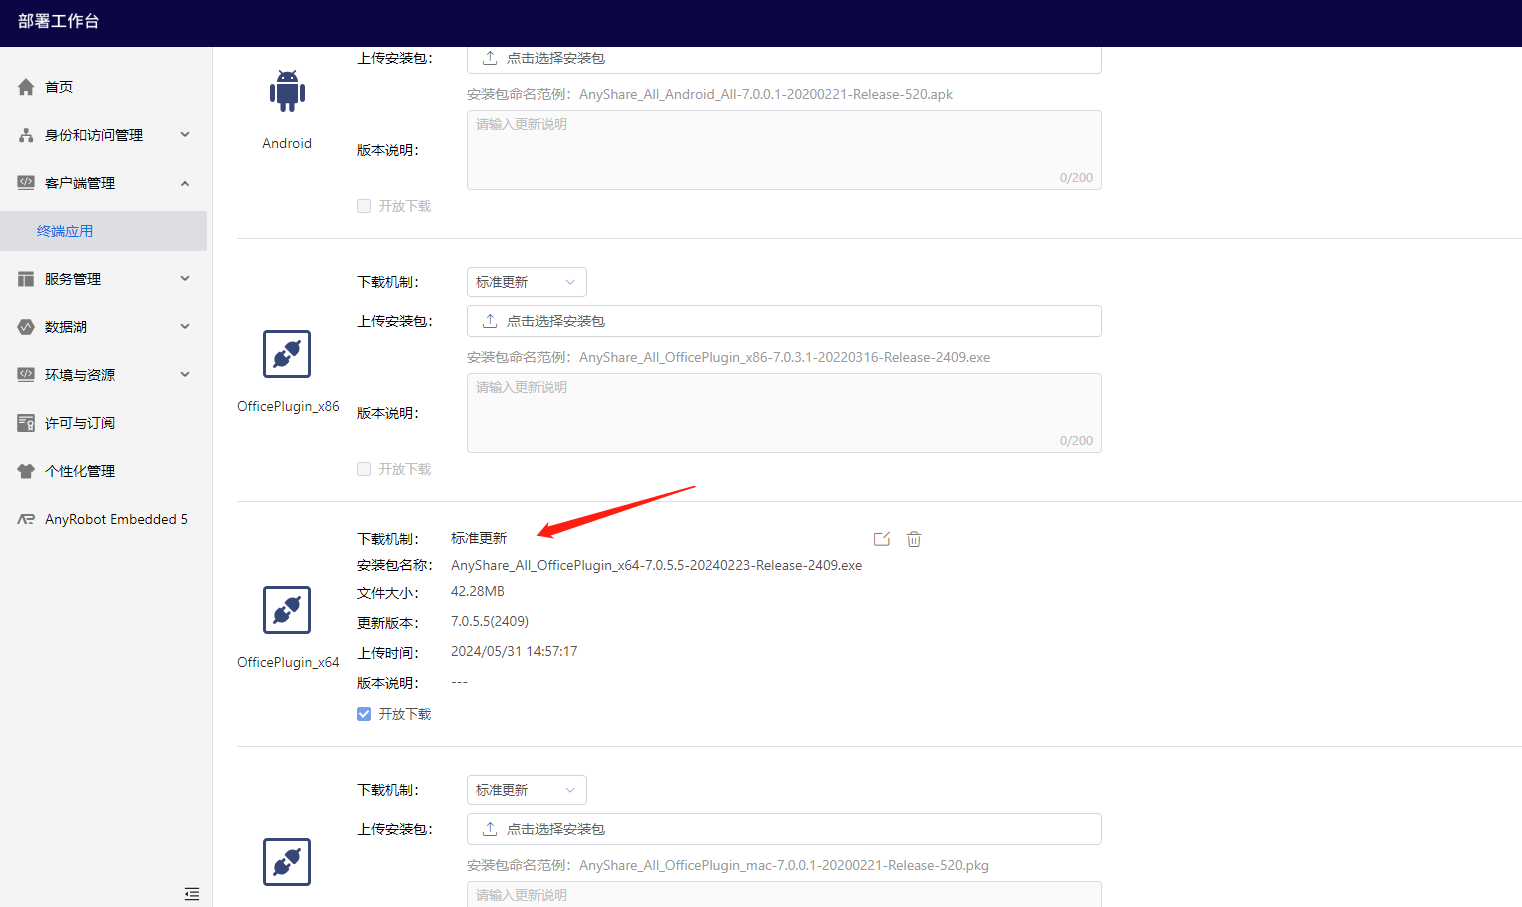1522x907 pixels.
Task: Click the OfficePlugin_x86 plug icon
Action: pos(287,354)
